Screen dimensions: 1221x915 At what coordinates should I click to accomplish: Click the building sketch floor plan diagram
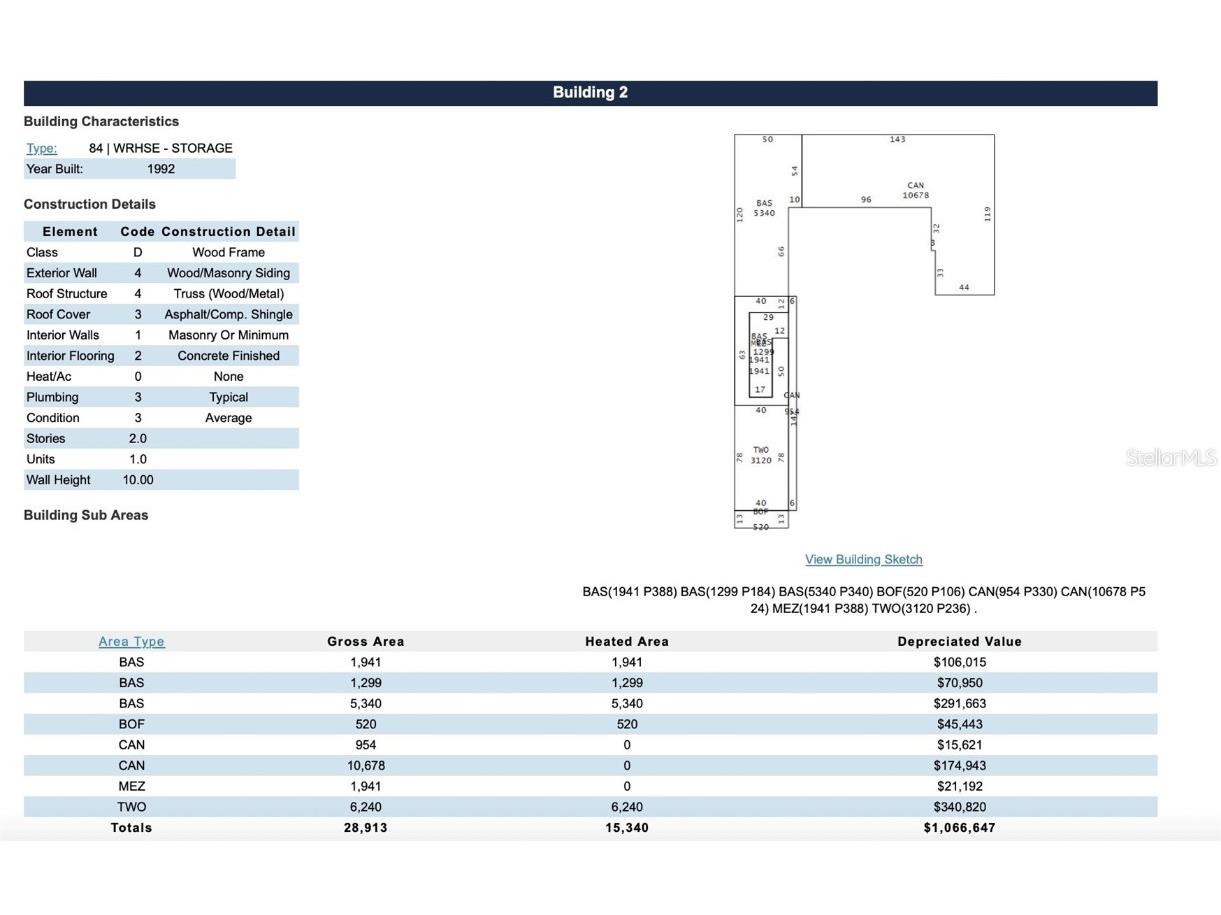point(864,331)
